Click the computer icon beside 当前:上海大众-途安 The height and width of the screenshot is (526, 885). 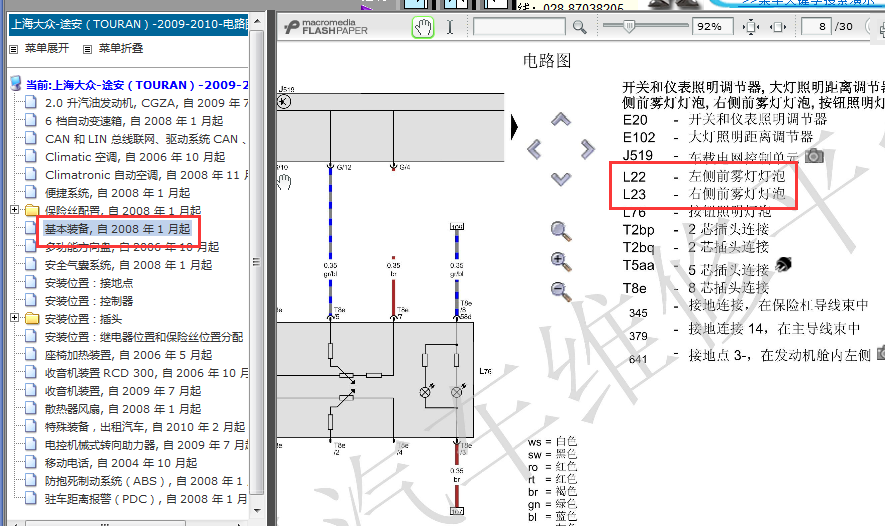click(x=16, y=84)
